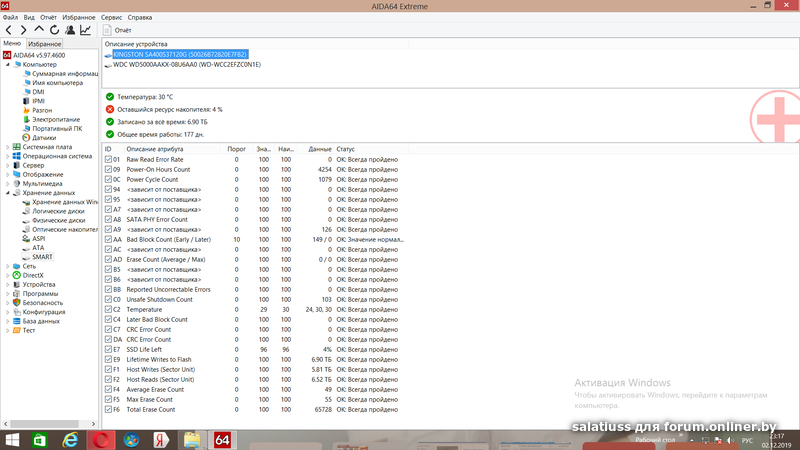Select KINGSTON SA400S37120G device
800x450 pixels.
click(x=180, y=54)
